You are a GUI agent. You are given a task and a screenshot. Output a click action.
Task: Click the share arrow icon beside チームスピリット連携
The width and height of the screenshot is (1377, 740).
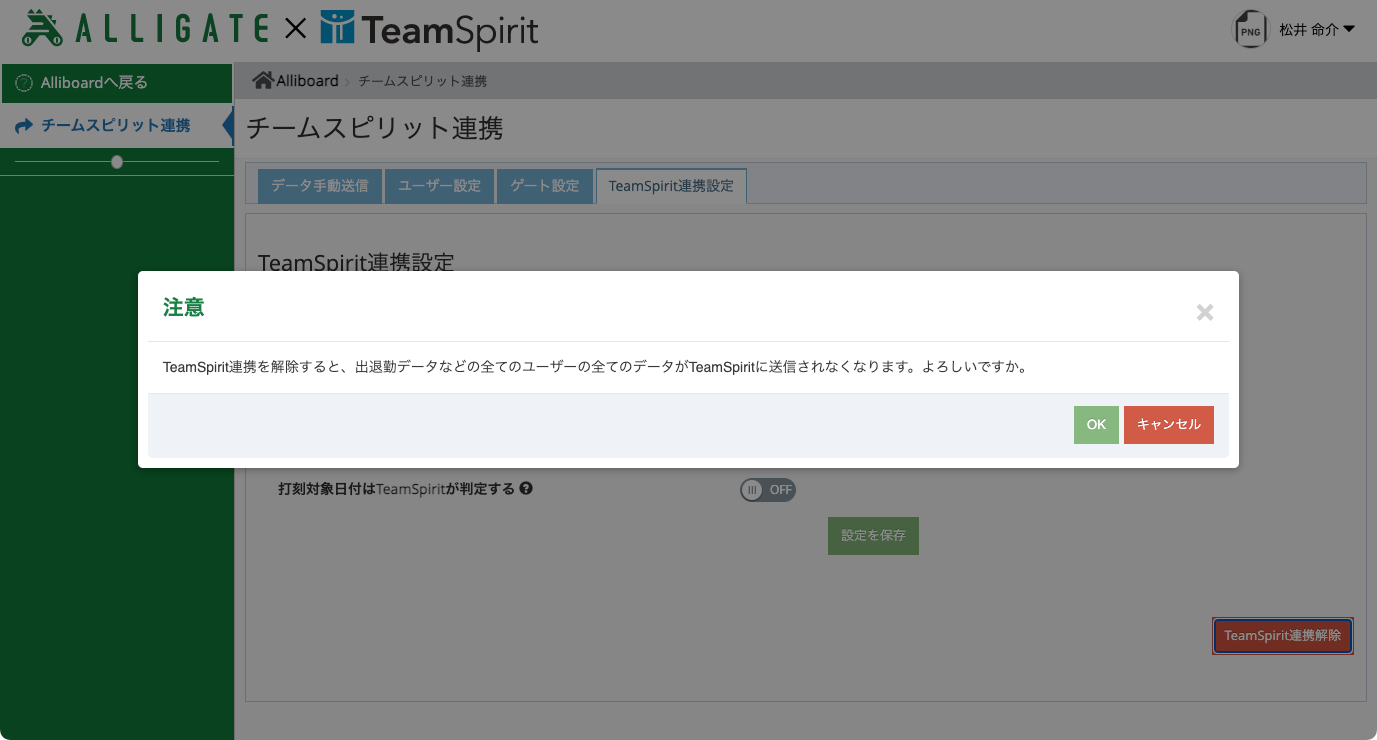click(x=24, y=126)
